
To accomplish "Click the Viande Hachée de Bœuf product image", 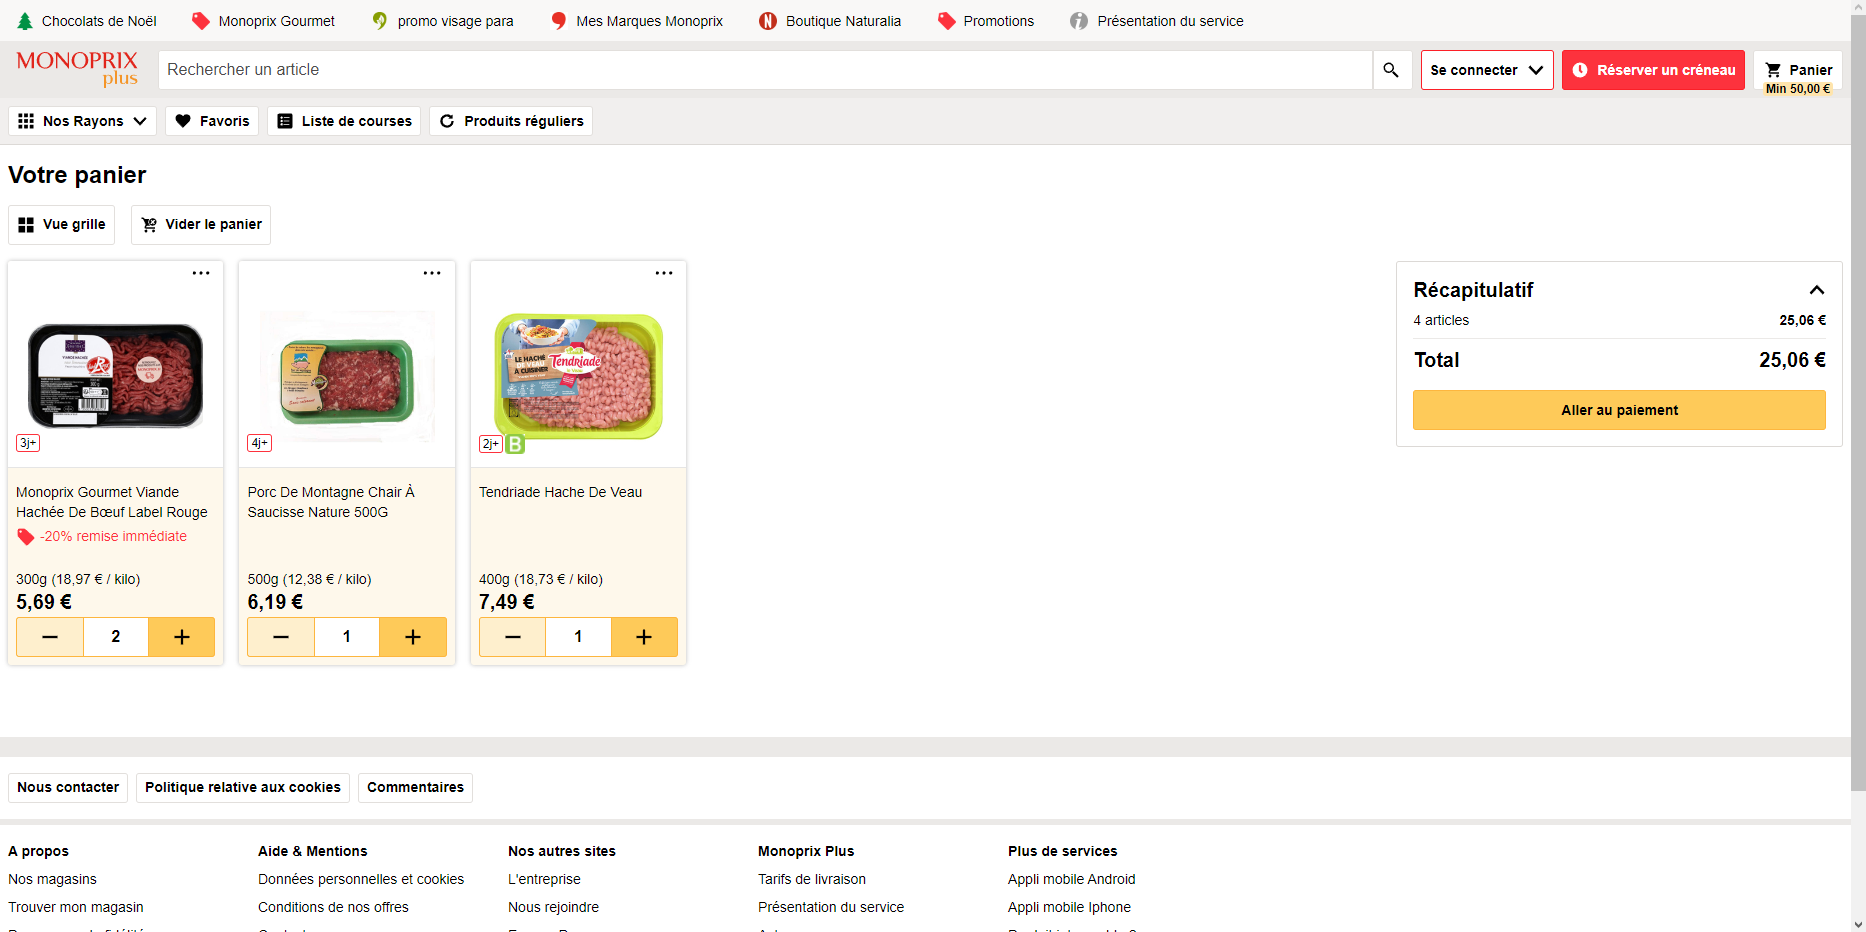I will (116, 376).
